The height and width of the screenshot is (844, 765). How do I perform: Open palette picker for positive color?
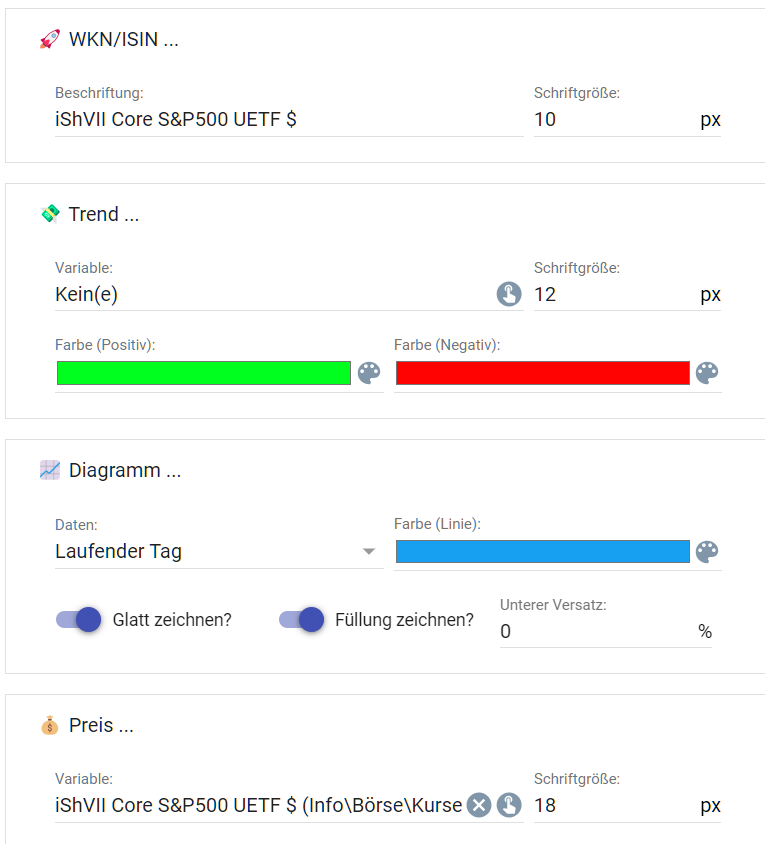pos(369,373)
